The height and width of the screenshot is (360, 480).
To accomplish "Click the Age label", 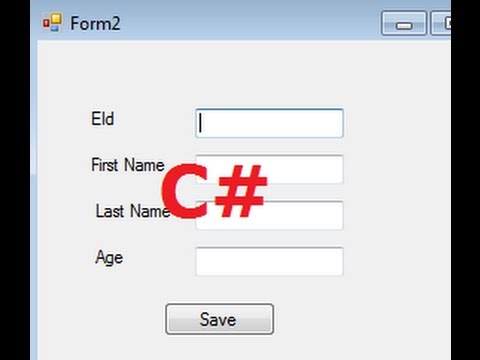I will (x=109, y=258).
